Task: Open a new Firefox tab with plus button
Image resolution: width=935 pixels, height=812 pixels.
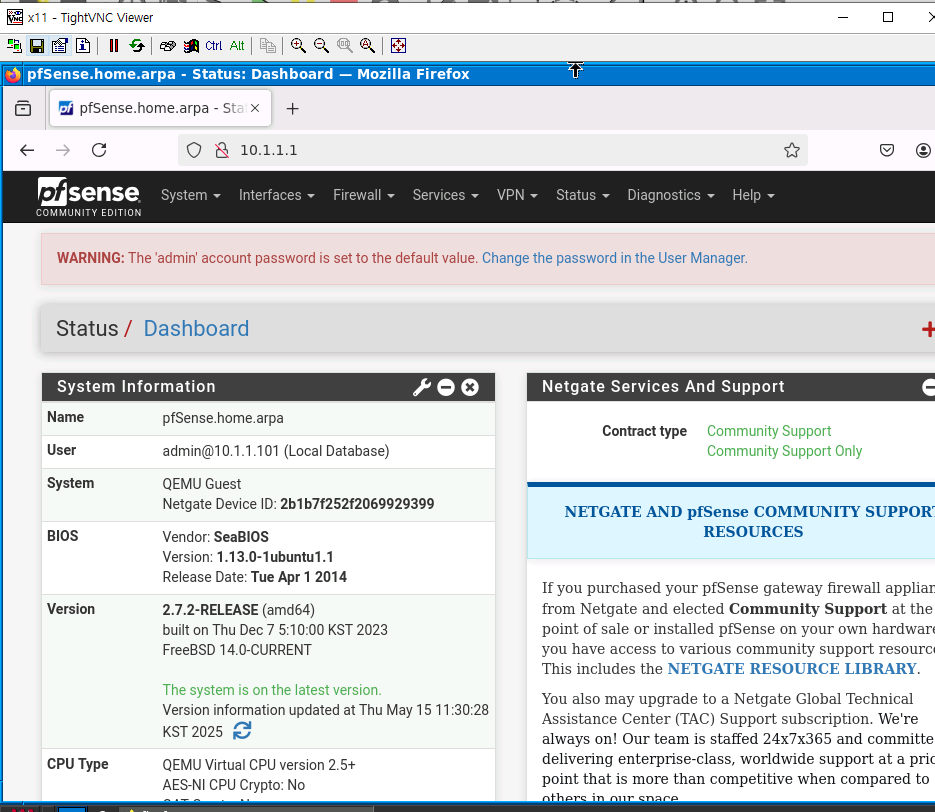Action: [292, 109]
